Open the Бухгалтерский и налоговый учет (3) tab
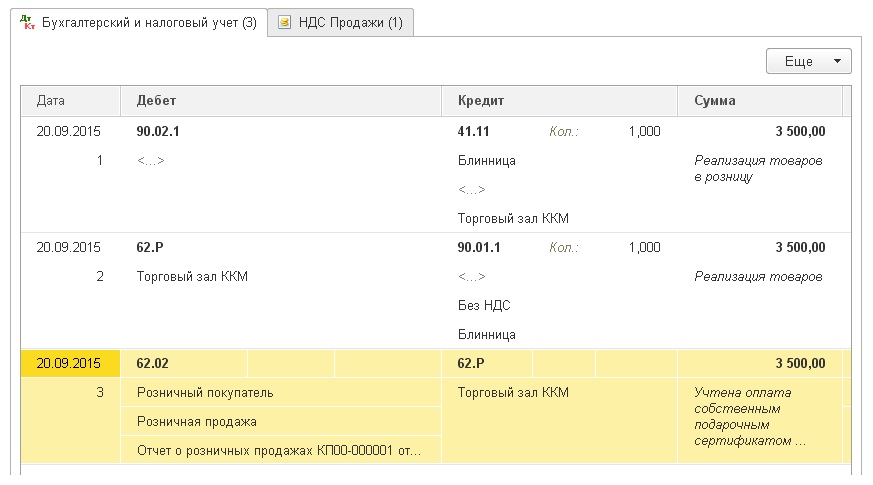 pyautogui.click(x=139, y=23)
